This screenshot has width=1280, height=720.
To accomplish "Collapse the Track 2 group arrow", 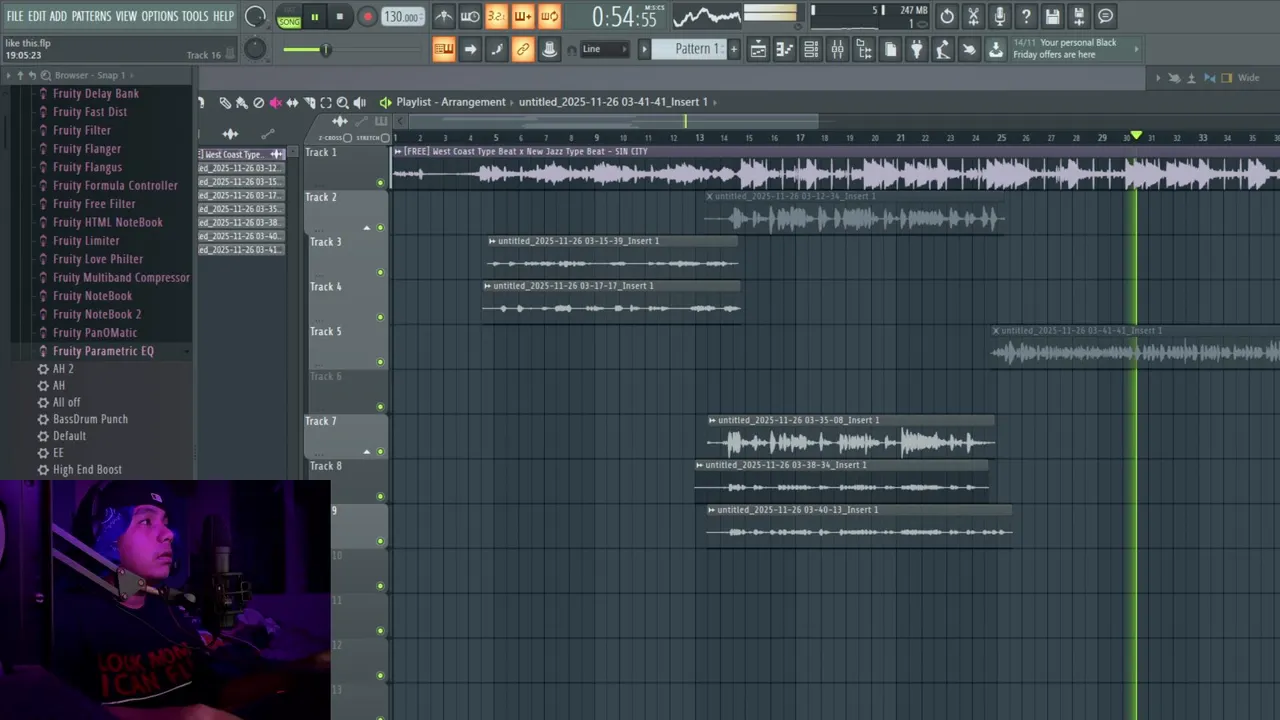I will 366,228.
